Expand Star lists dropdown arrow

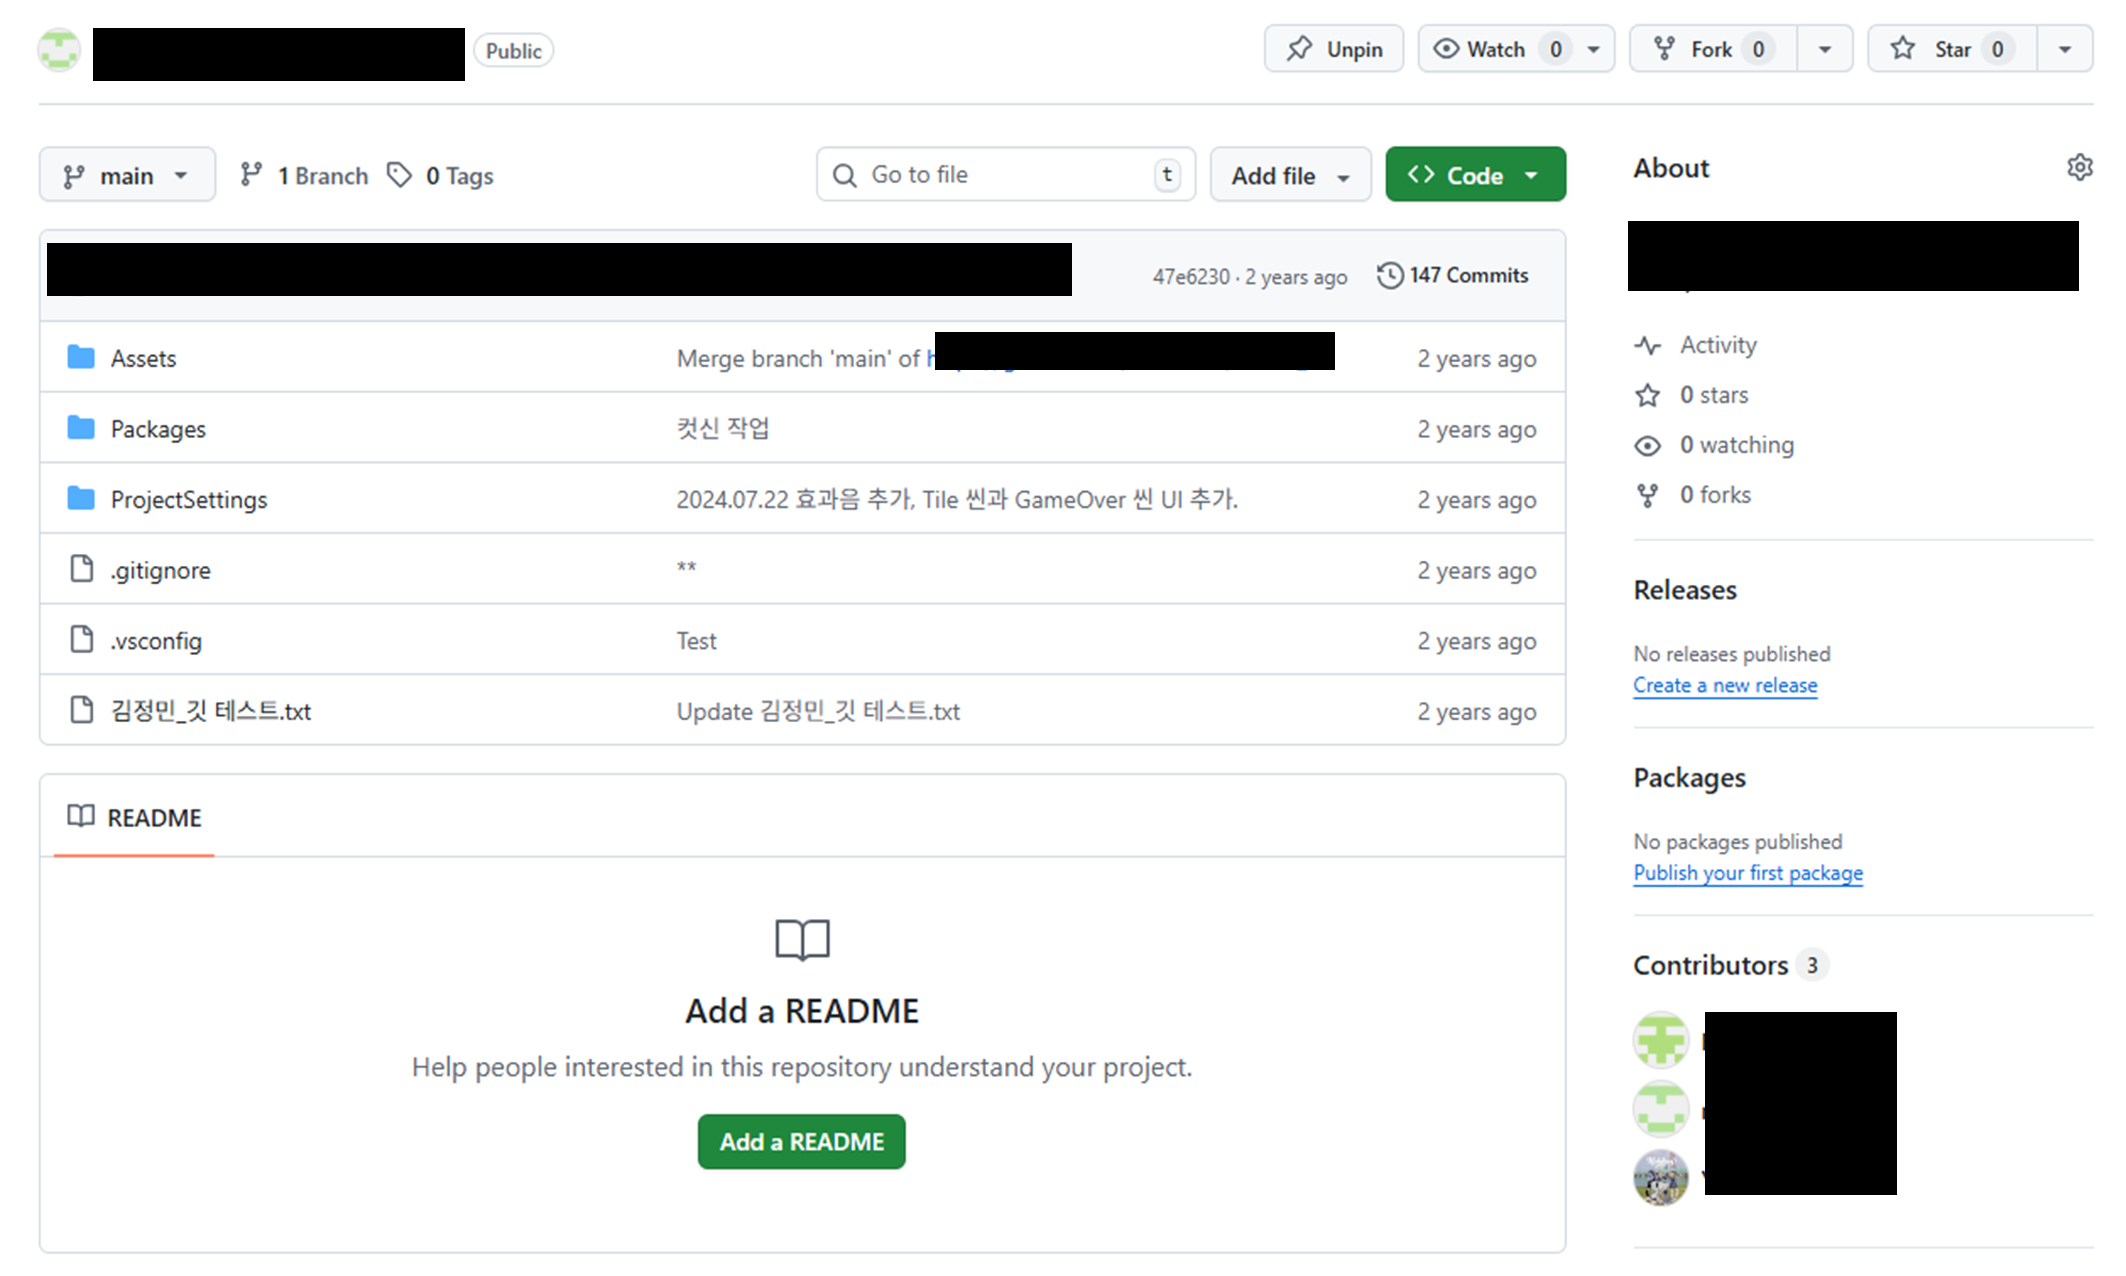(2064, 49)
